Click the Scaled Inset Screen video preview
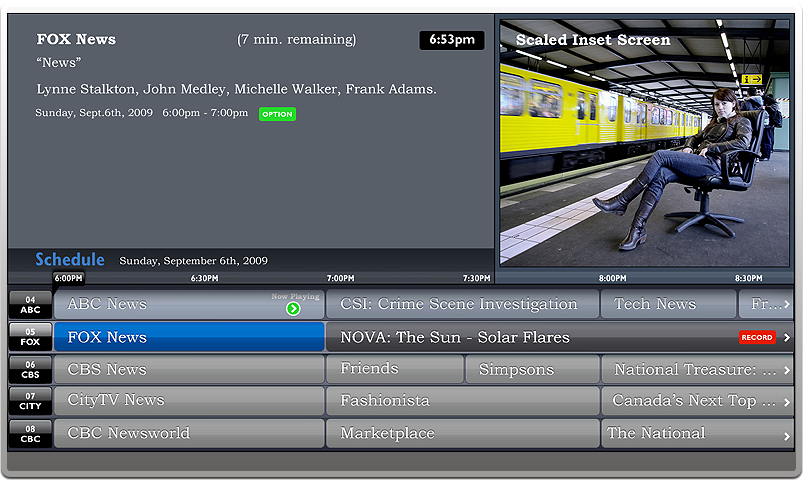 coord(644,143)
